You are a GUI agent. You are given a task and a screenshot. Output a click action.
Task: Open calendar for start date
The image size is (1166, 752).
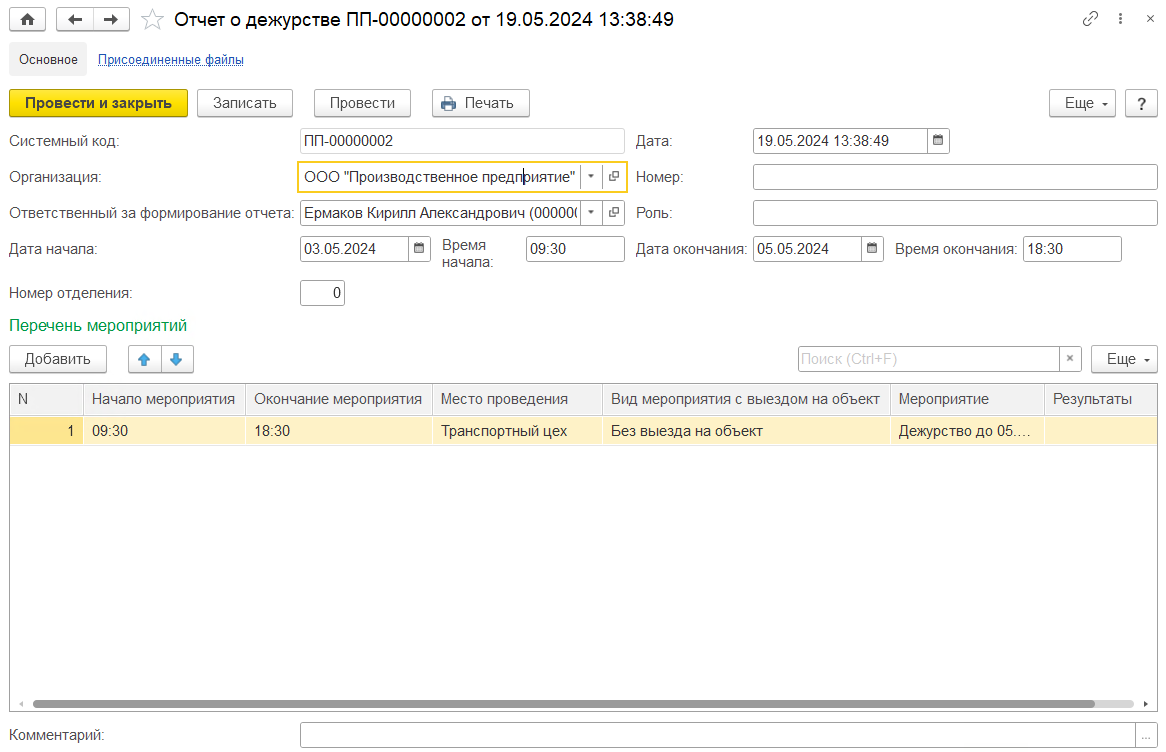(421, 249)
